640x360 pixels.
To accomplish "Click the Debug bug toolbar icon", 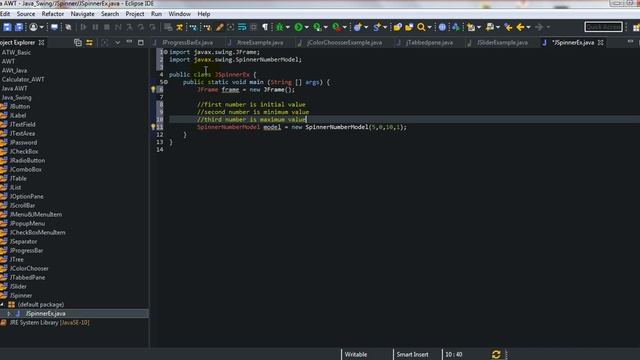I will coord(280,27).
